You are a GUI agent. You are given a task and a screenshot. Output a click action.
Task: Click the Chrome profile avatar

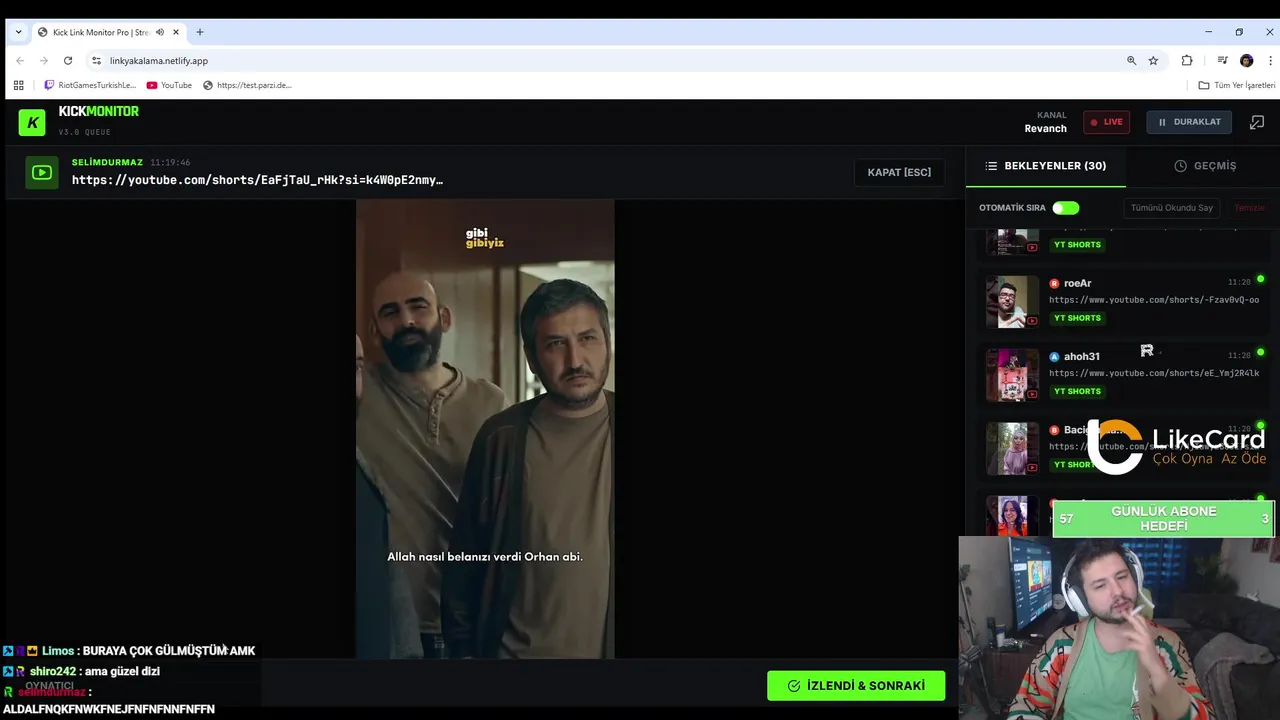tap(1246, 60)
